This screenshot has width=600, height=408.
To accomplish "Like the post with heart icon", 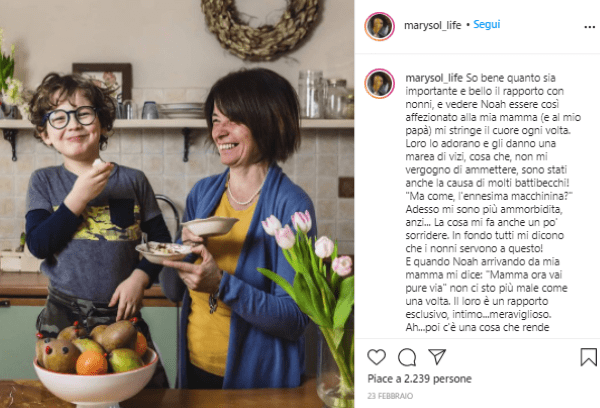I will click(x=377, y=357).
